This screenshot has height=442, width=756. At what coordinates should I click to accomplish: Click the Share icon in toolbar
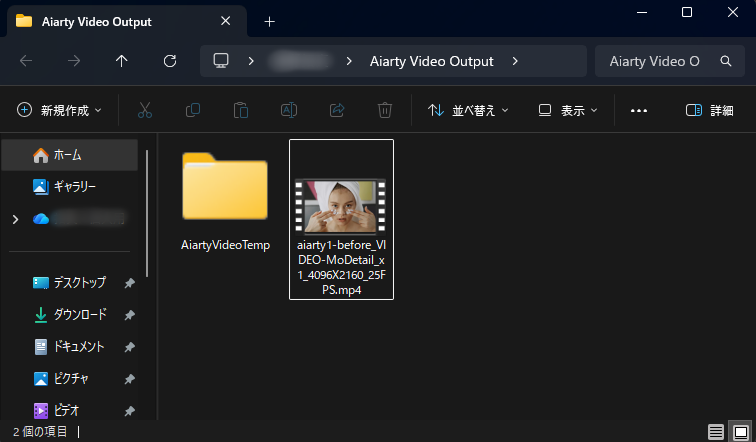tap(337, 110)
